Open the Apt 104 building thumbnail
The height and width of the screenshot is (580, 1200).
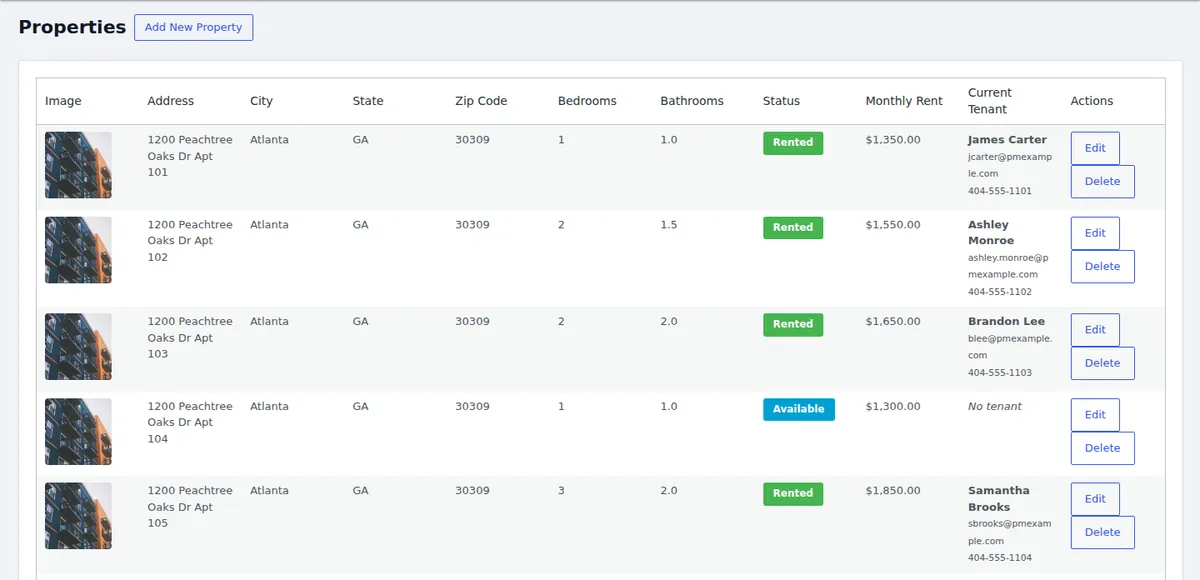(x=78, y=432)
